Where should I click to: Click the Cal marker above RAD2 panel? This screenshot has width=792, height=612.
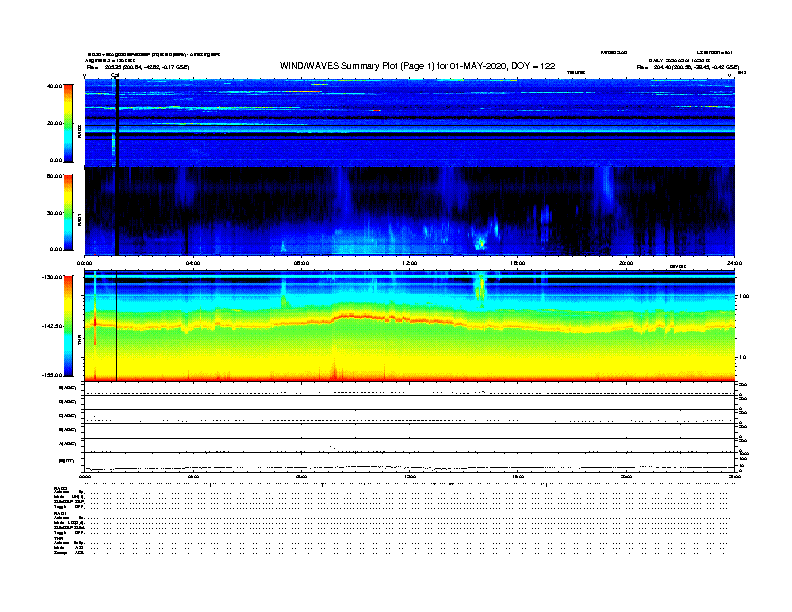tap(115, 75)
